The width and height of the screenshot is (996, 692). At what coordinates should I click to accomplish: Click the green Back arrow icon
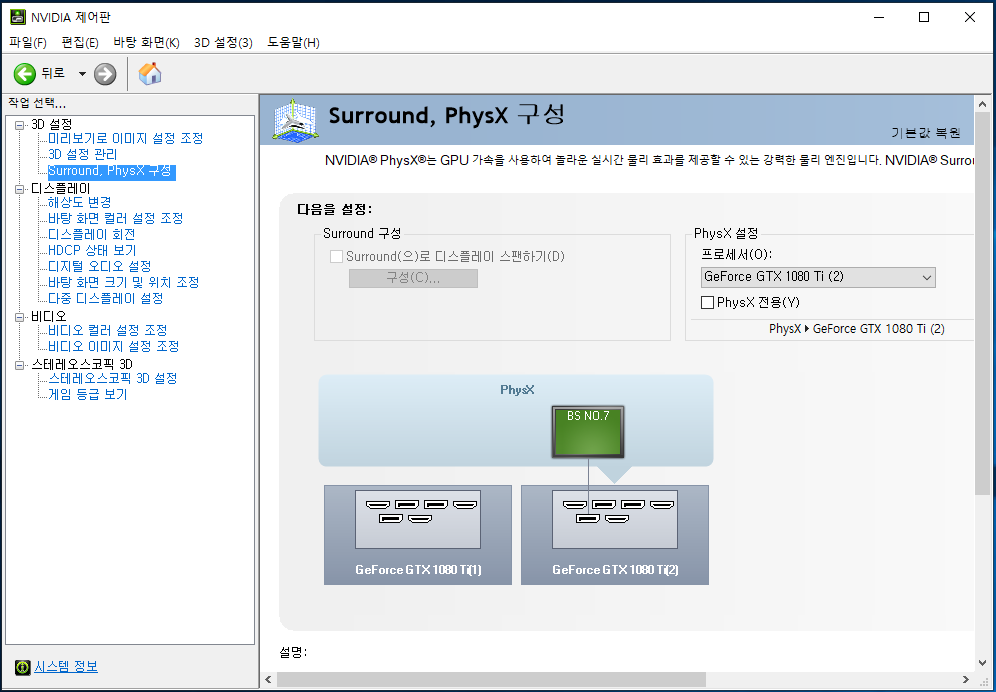[x=25, y=74]
